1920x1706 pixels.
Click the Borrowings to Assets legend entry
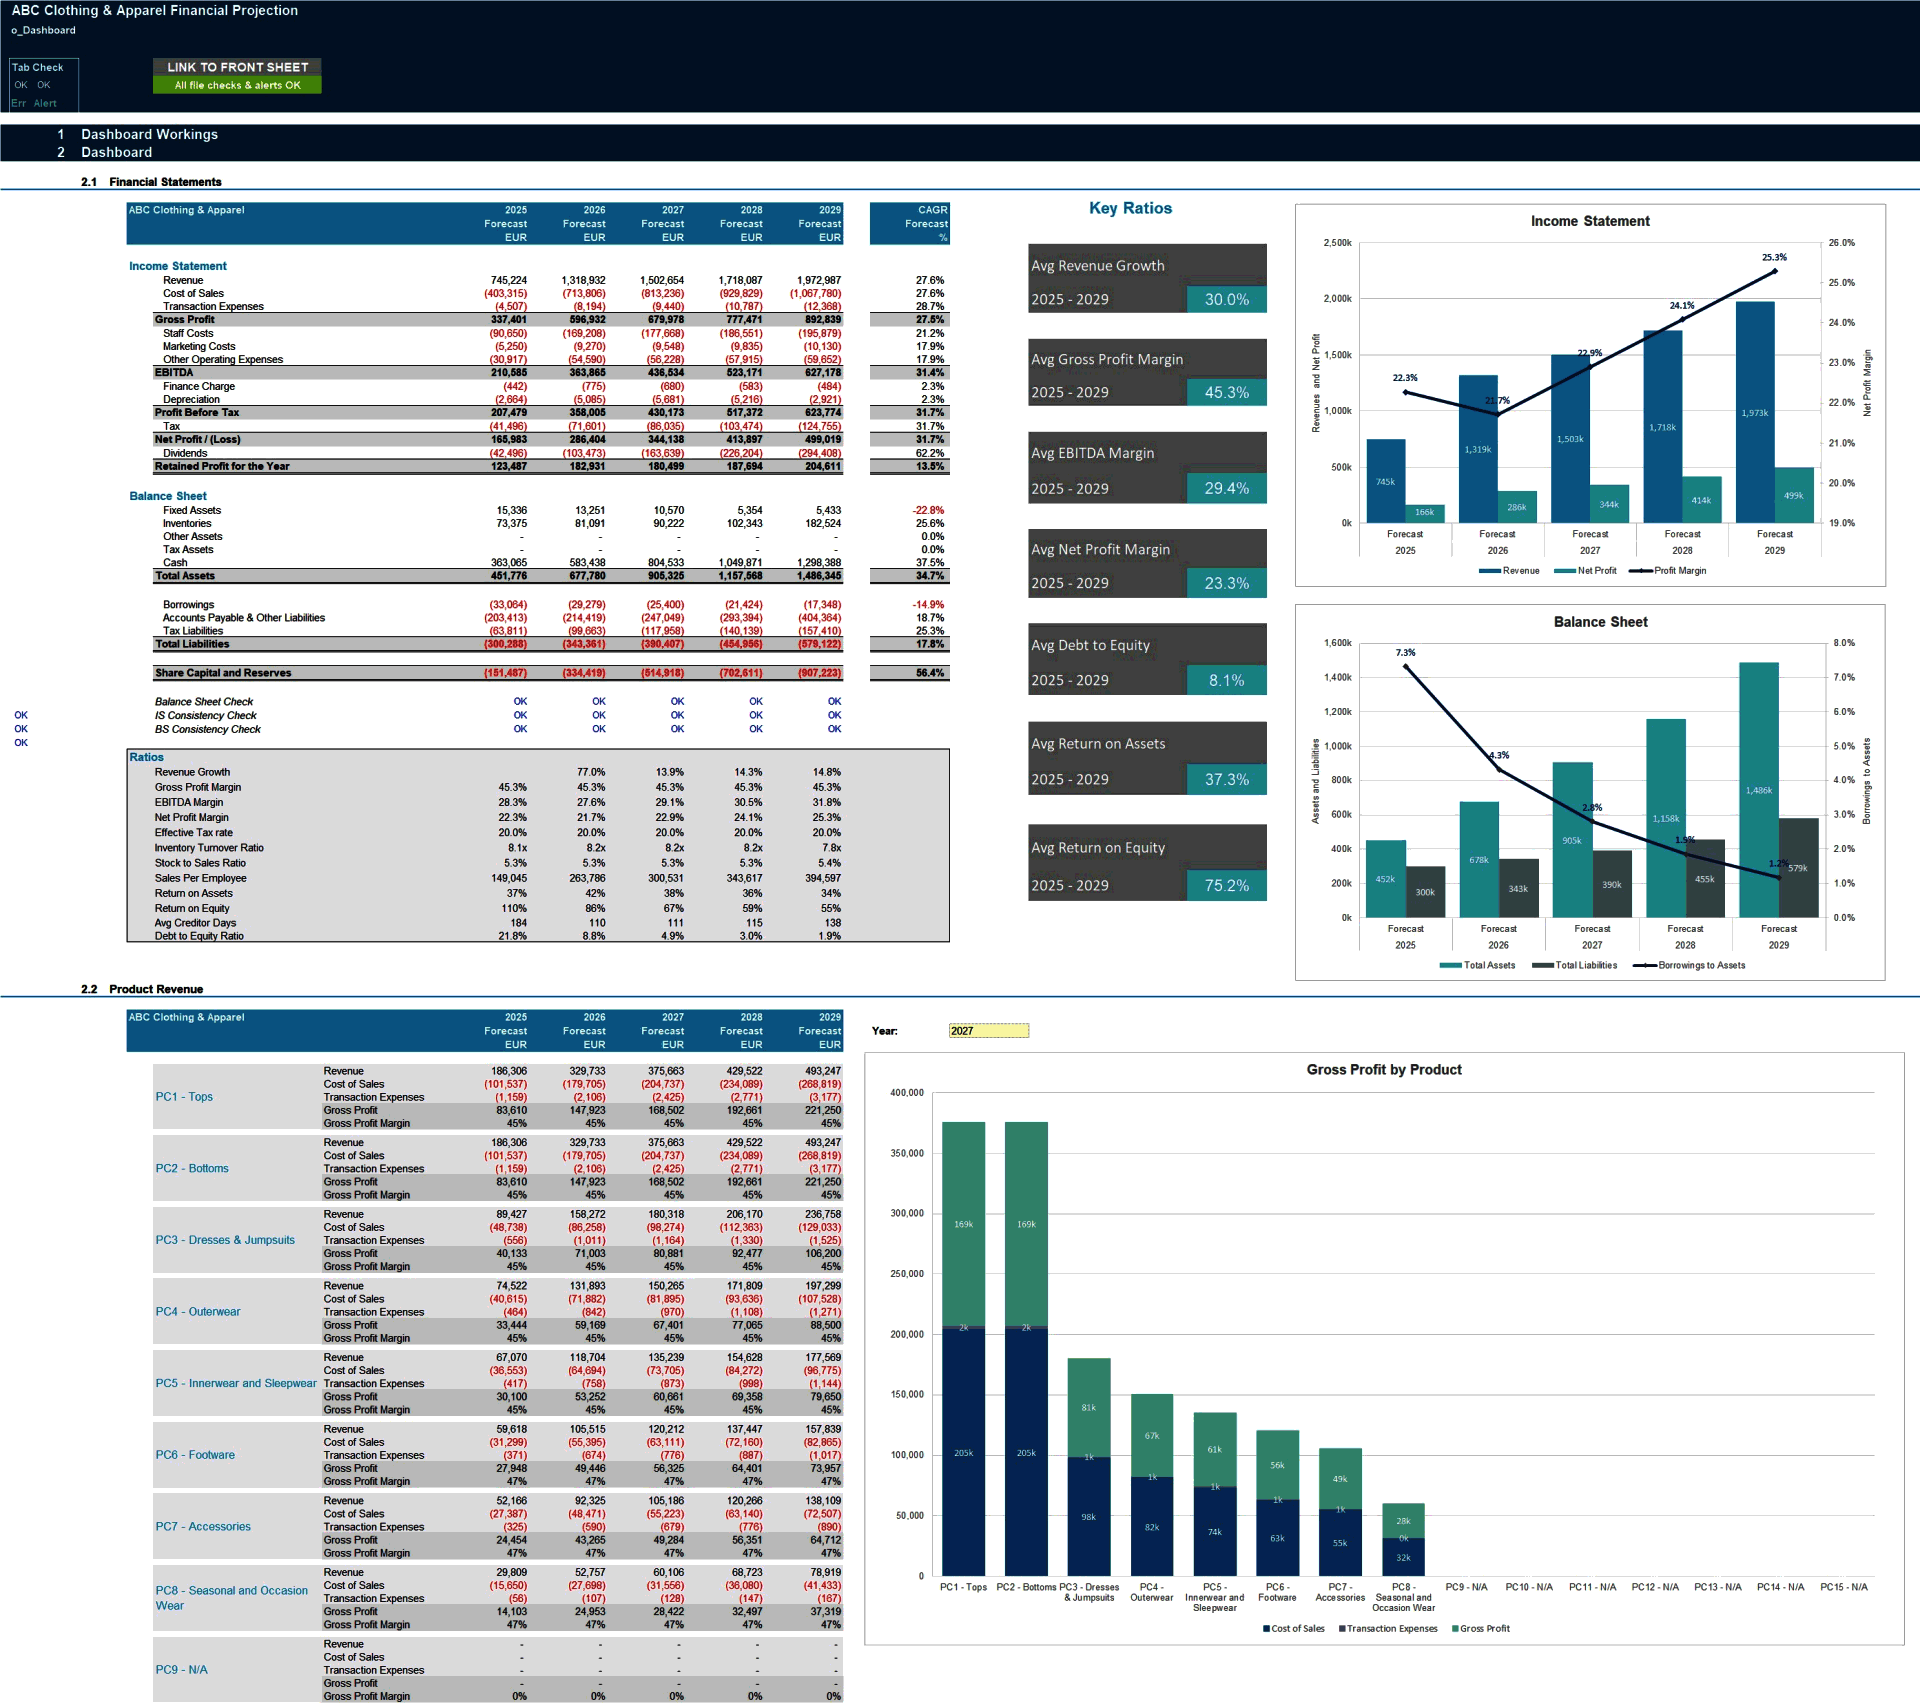coord(1689,966)
